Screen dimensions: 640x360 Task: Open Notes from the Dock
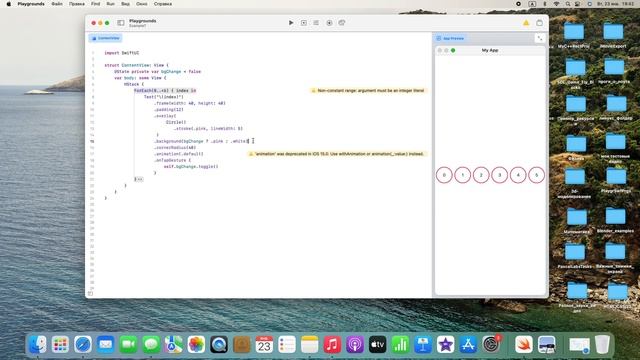309,345
